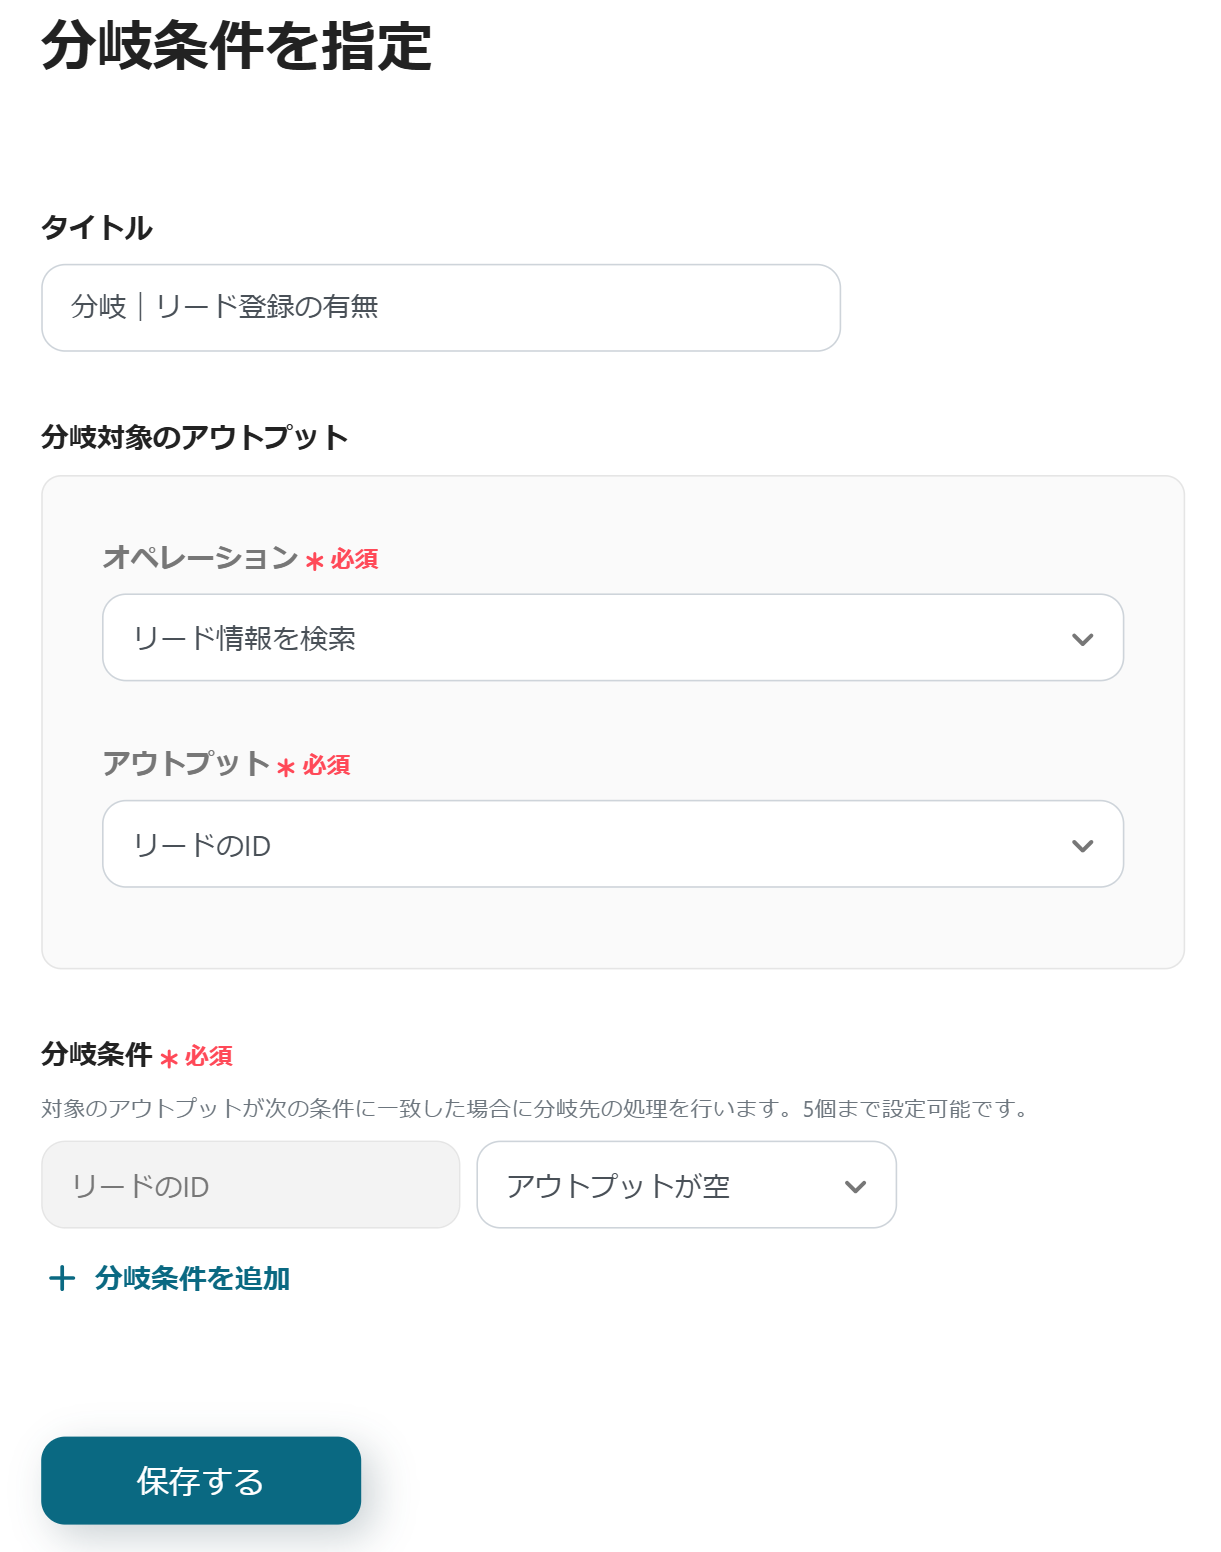The image size is (1221, 1552).
Task: Click the アウトプット label above the dropdown
Action: pyautogui.click(x=186, y=764)
